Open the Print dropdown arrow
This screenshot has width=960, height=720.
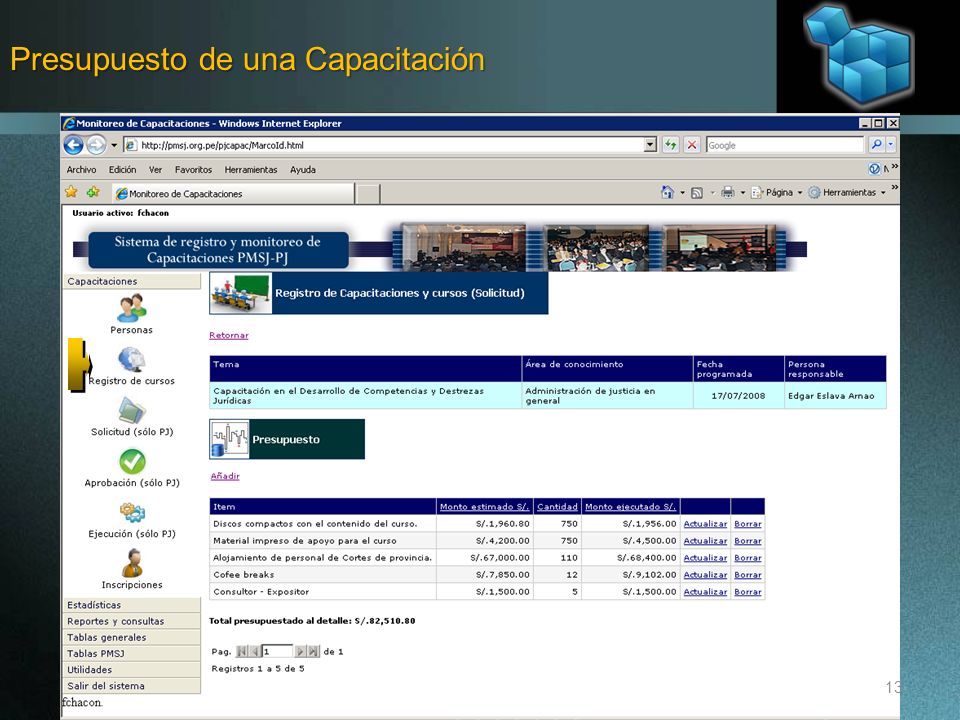(x=743, y=193)
